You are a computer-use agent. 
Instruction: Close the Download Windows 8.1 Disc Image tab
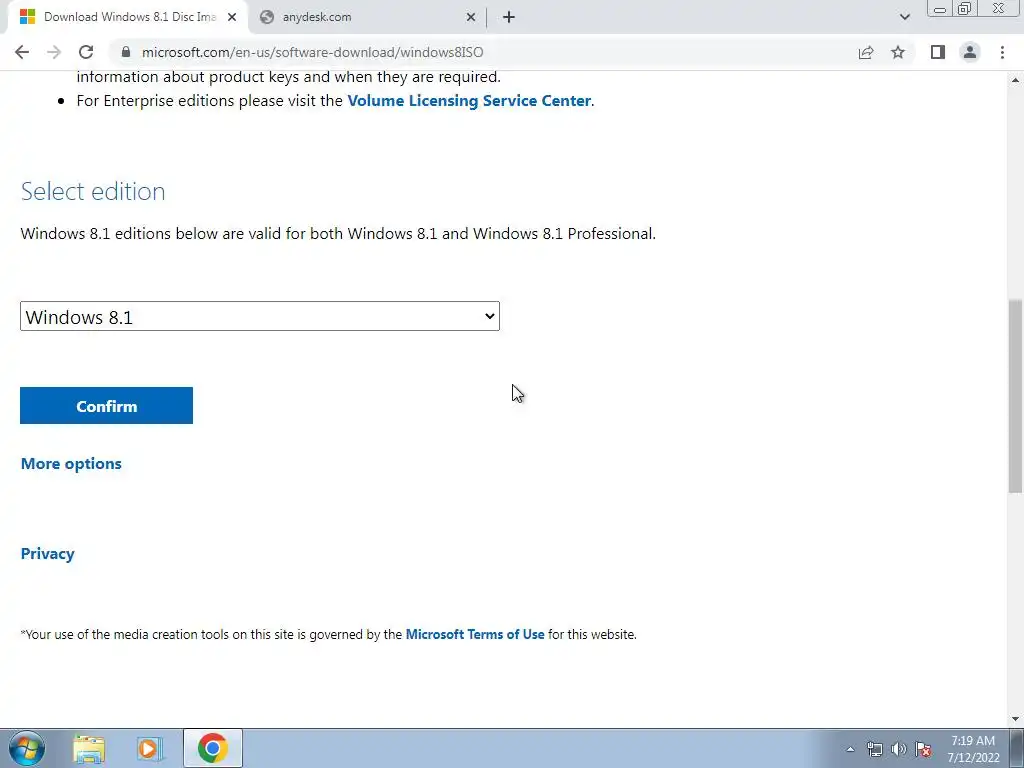pyautogui.click(x=232, y=17)
